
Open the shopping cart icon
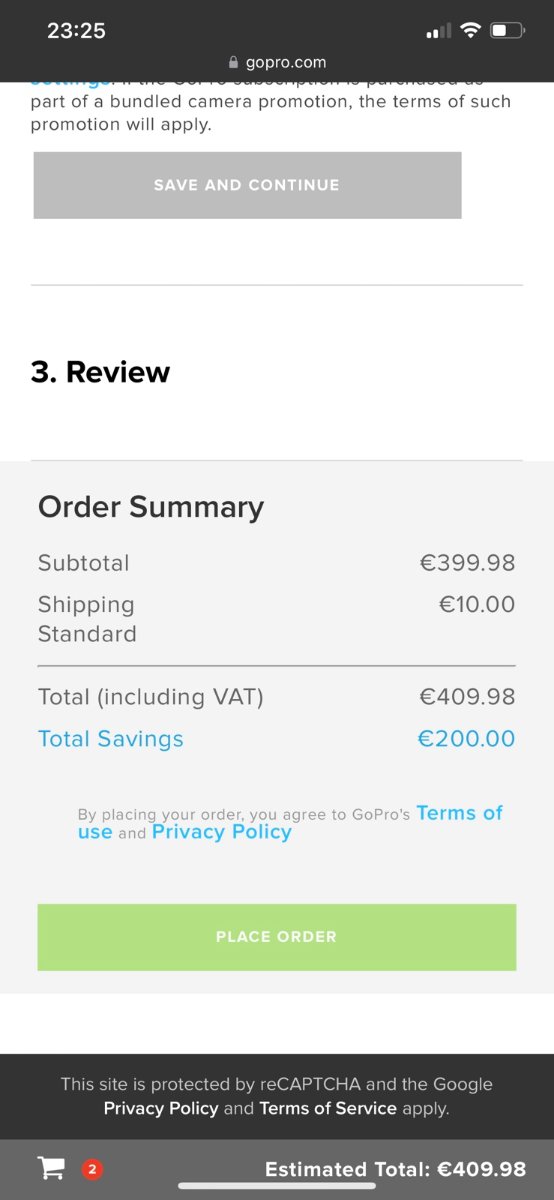pos(50,1168)
